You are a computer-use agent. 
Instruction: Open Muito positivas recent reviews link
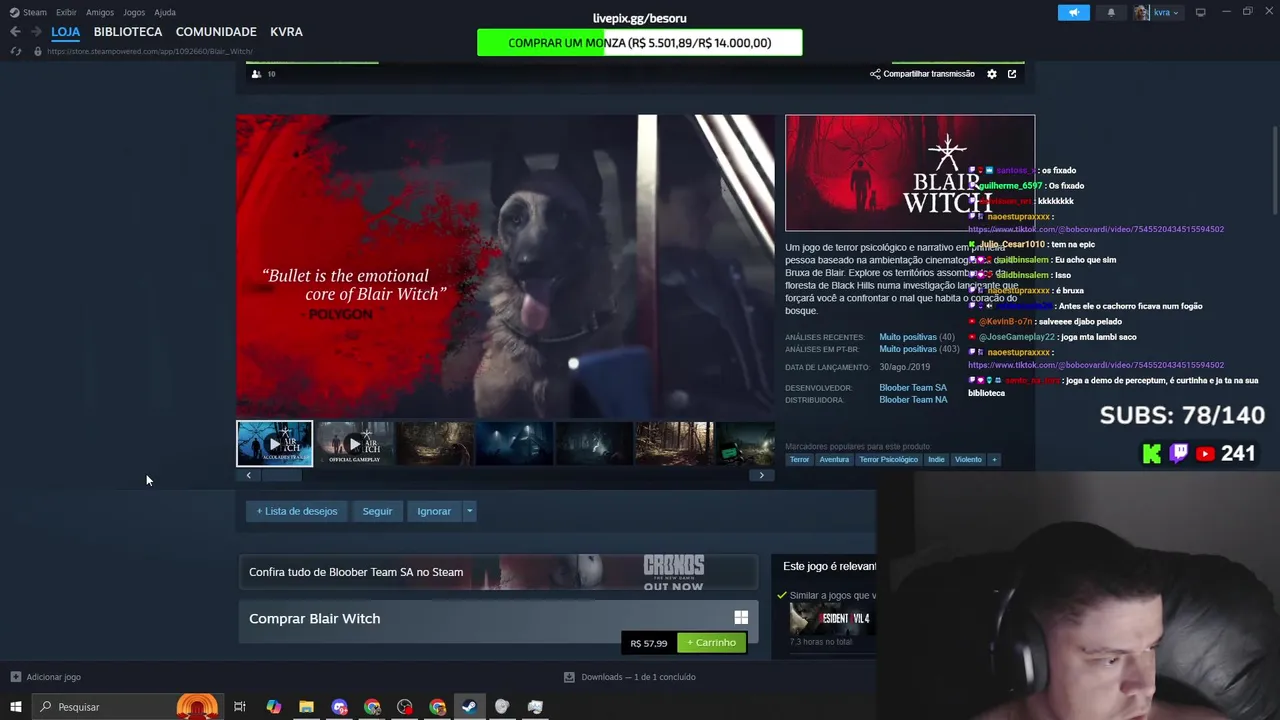click(908, 337)
